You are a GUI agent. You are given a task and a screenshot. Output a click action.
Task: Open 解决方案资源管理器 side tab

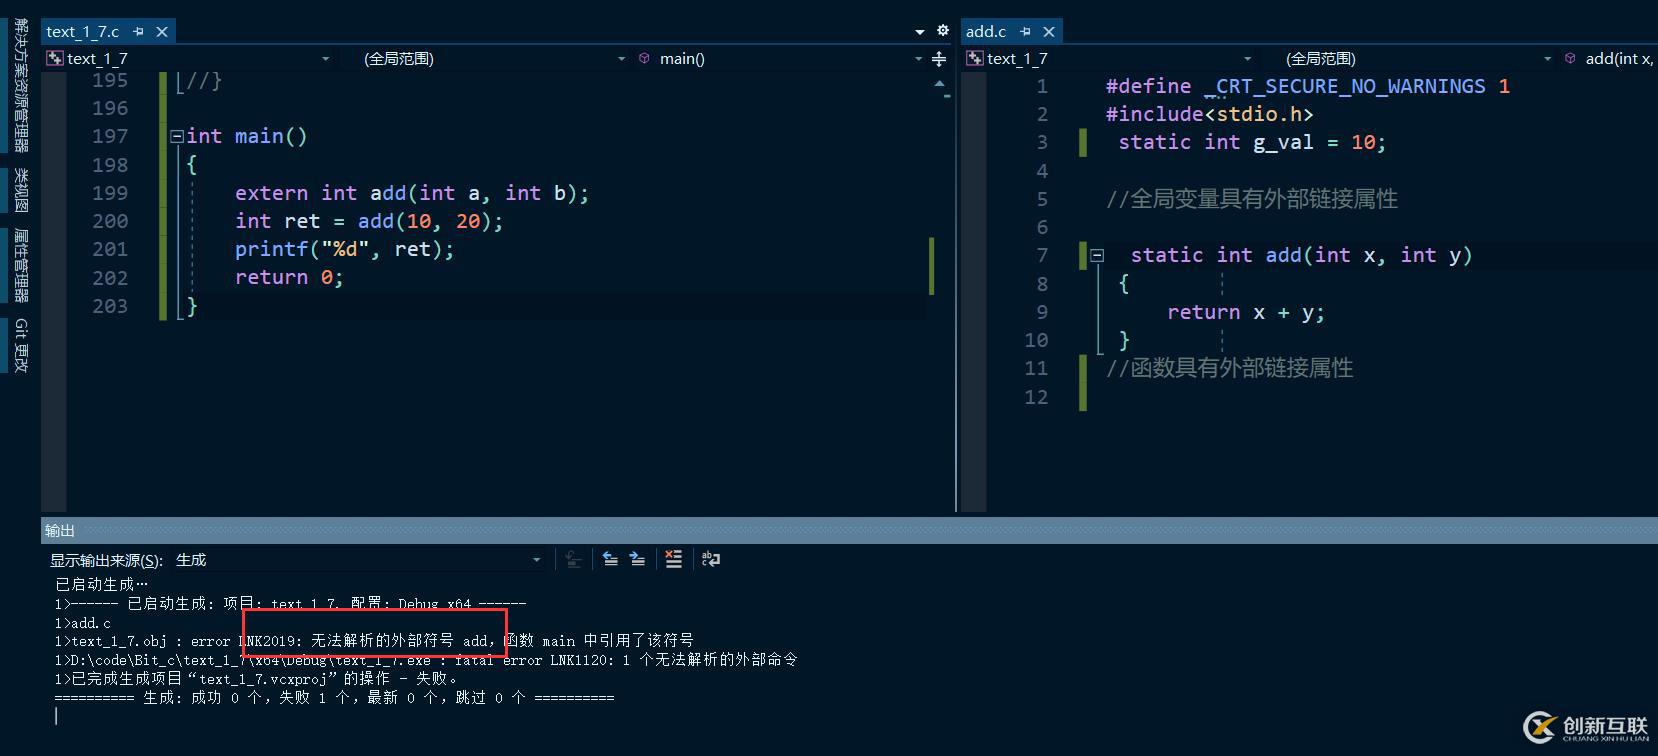[x=21, y=85]
